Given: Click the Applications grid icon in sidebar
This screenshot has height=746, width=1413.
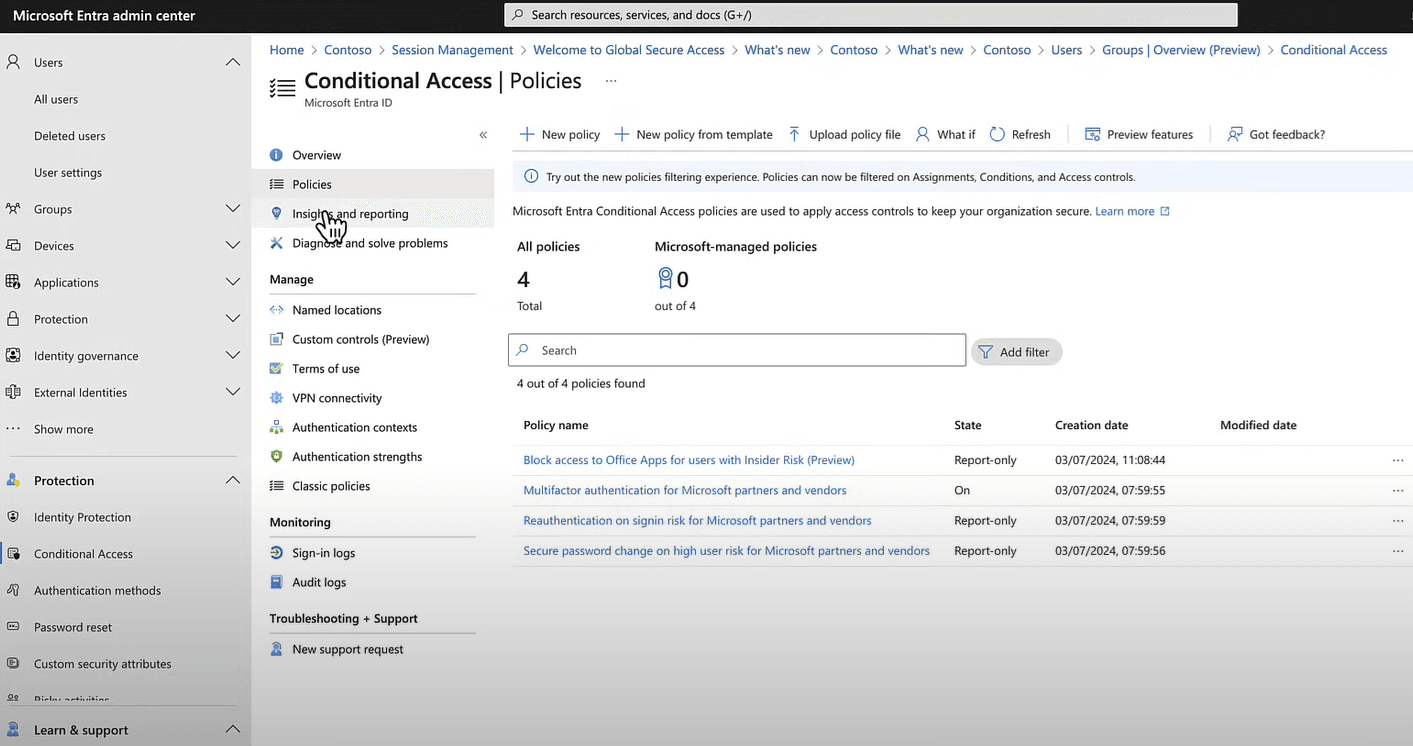Looking at the screenshot, I should pos(13,282).
